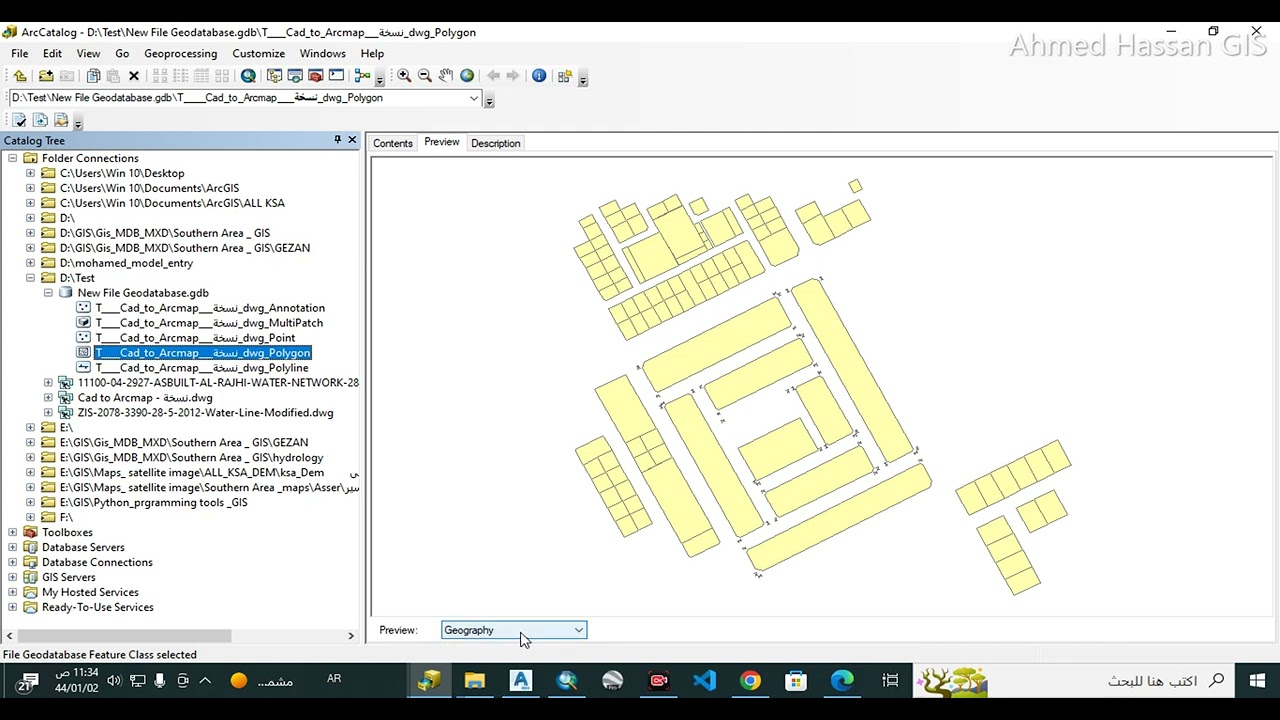Select the dwg_Annotation feature class
Viewport: 1280px width, 720px height.
(210, 308)
